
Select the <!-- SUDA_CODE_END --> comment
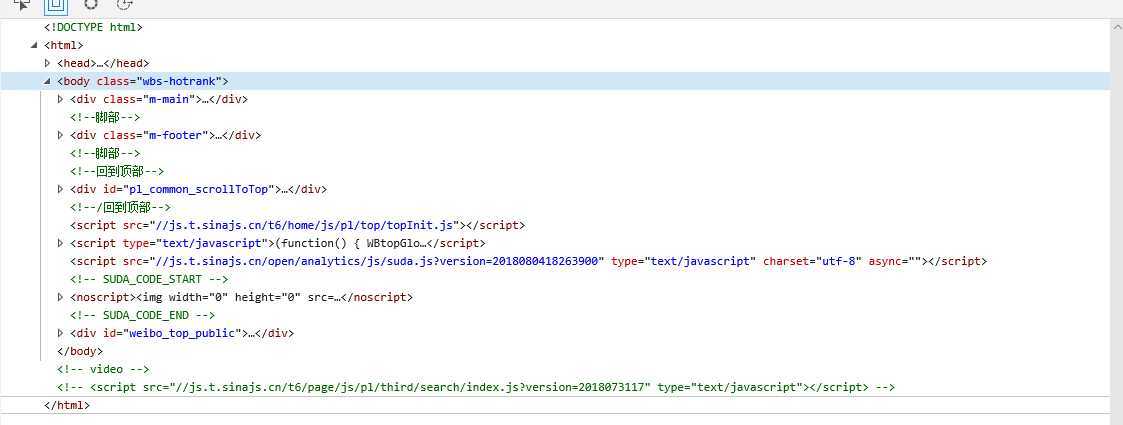[143, 315]
